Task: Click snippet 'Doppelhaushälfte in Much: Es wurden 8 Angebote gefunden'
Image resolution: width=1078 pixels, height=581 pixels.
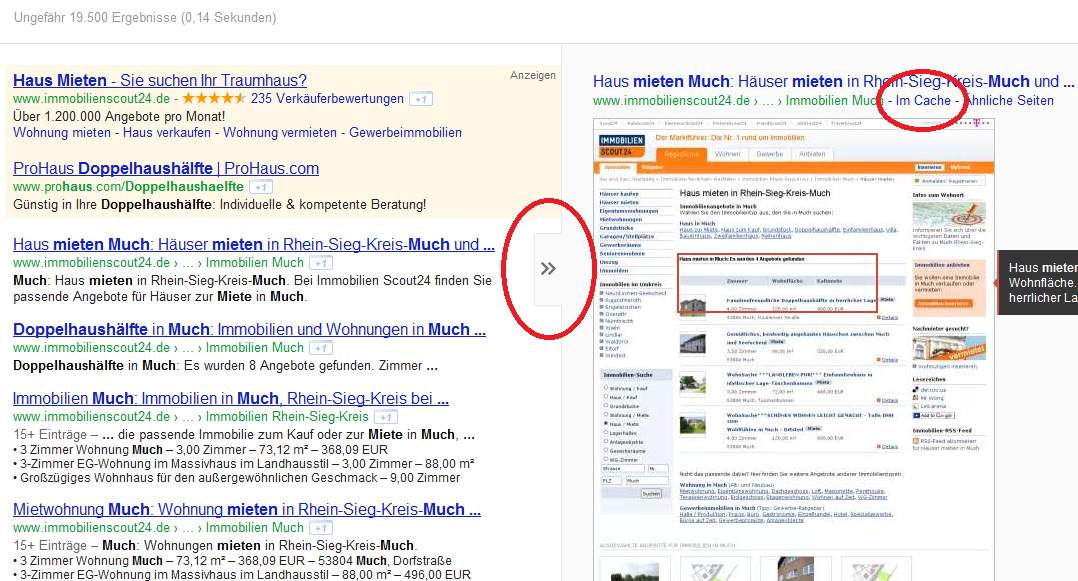Action: pos(226,366)
